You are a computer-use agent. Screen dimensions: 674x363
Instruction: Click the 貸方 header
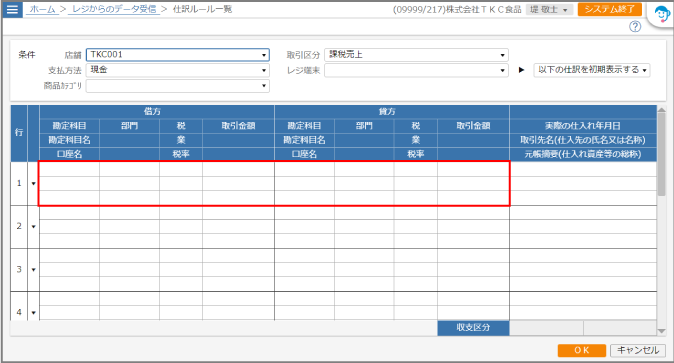point(392,112)
